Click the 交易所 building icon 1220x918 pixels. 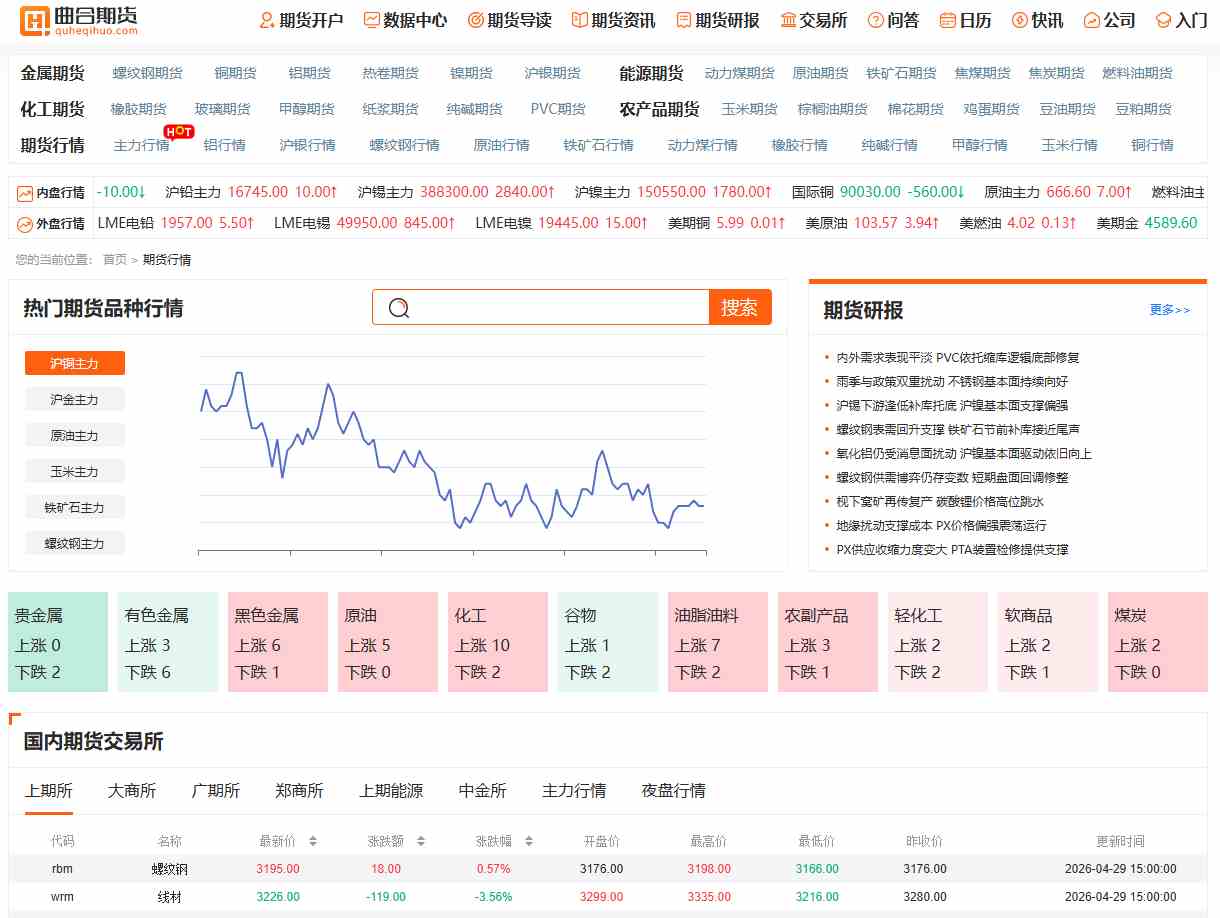[788, 20]
